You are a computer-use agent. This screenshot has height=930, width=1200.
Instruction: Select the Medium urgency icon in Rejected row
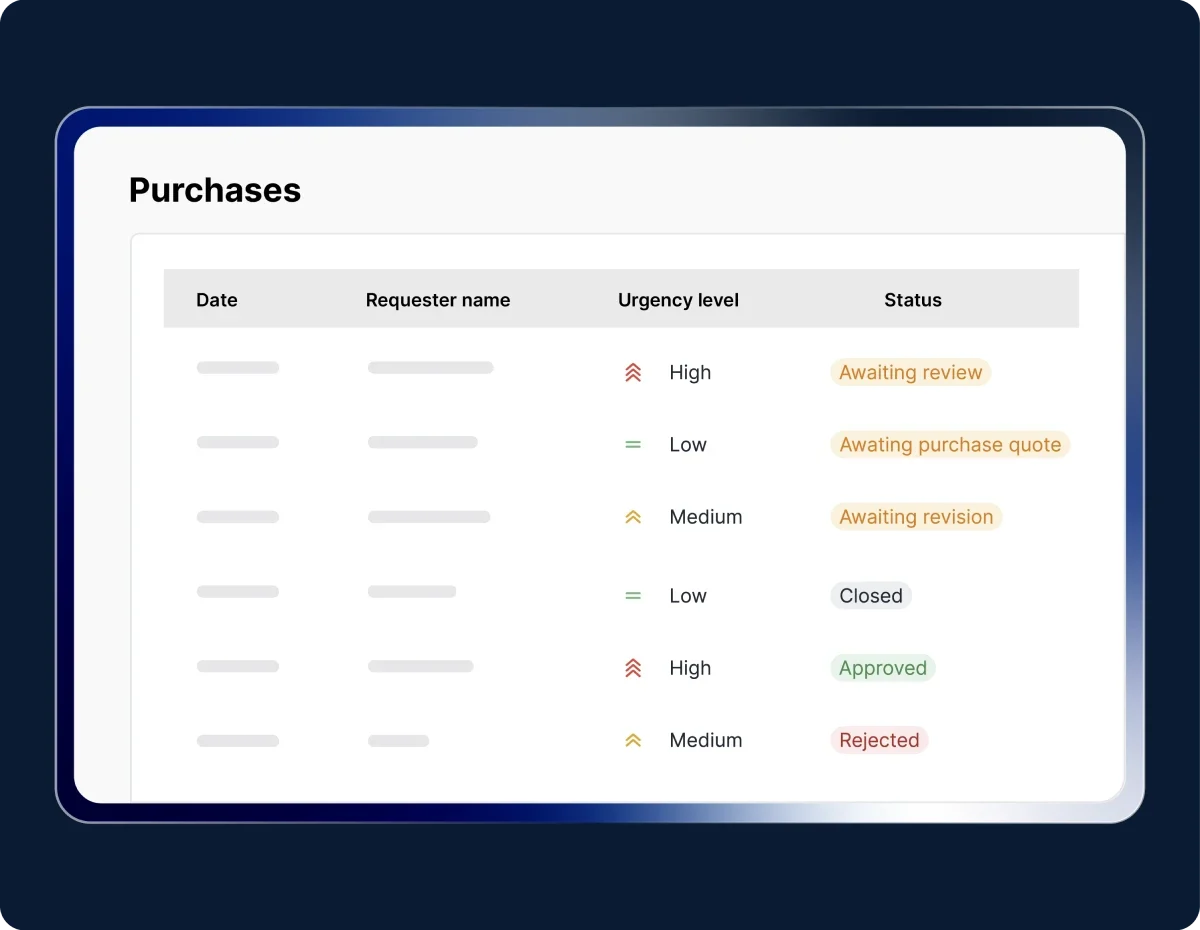coord(632,741)
